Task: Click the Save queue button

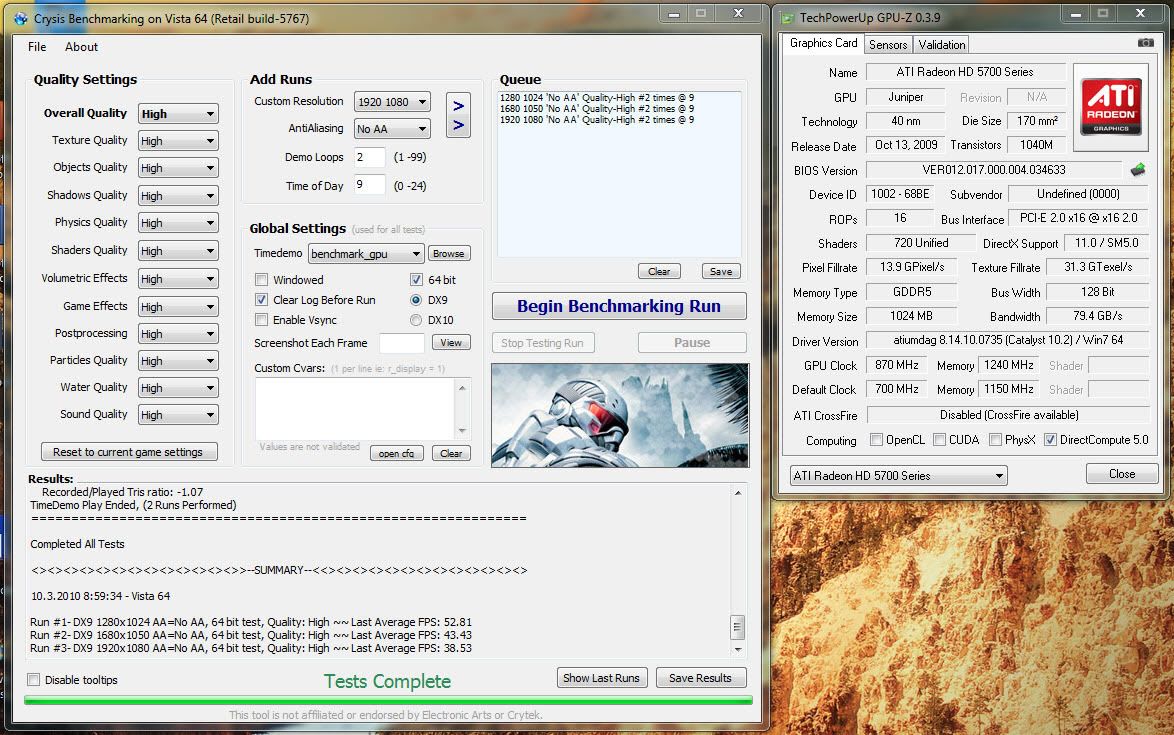Action: point(721,271)
